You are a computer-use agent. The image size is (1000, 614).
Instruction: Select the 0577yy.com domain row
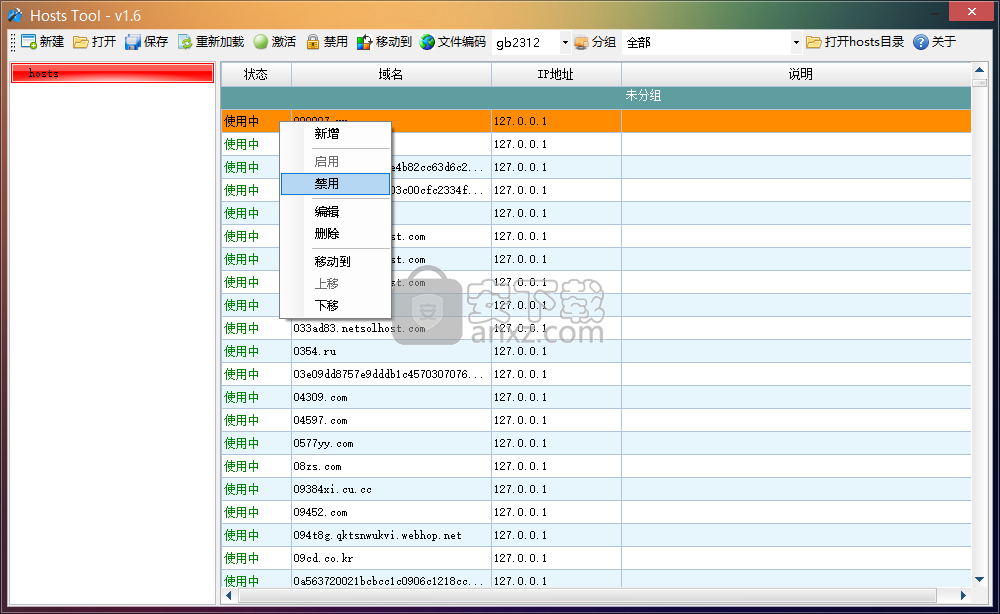pyautogui.click(x=596, y=443)
